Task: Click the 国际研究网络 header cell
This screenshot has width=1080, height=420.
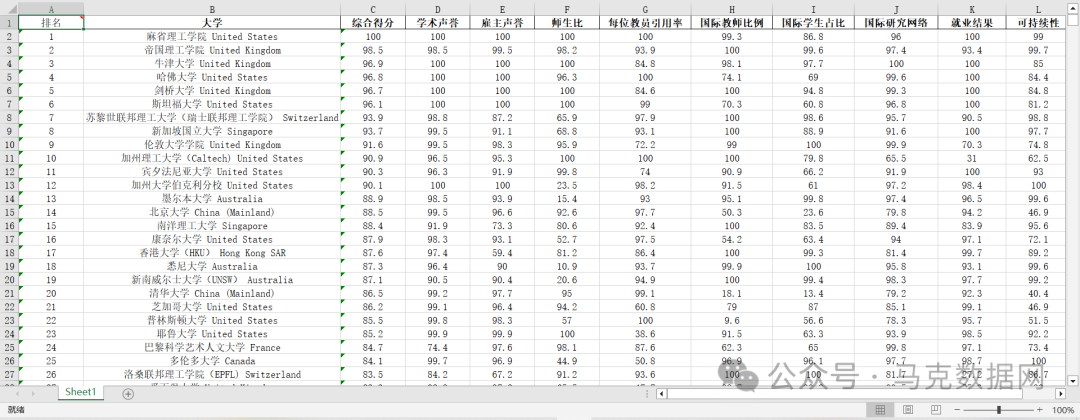Action: pos(896,23)
